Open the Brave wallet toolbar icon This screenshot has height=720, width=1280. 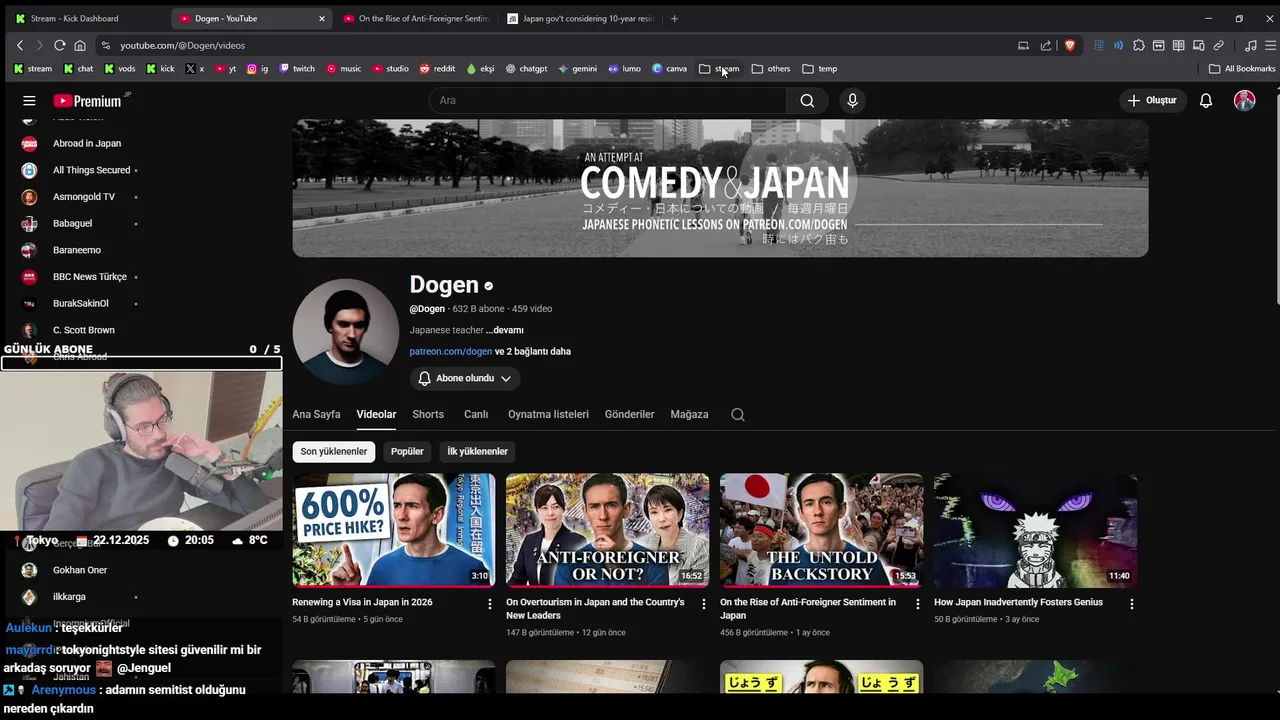[x=1158, y=45]
